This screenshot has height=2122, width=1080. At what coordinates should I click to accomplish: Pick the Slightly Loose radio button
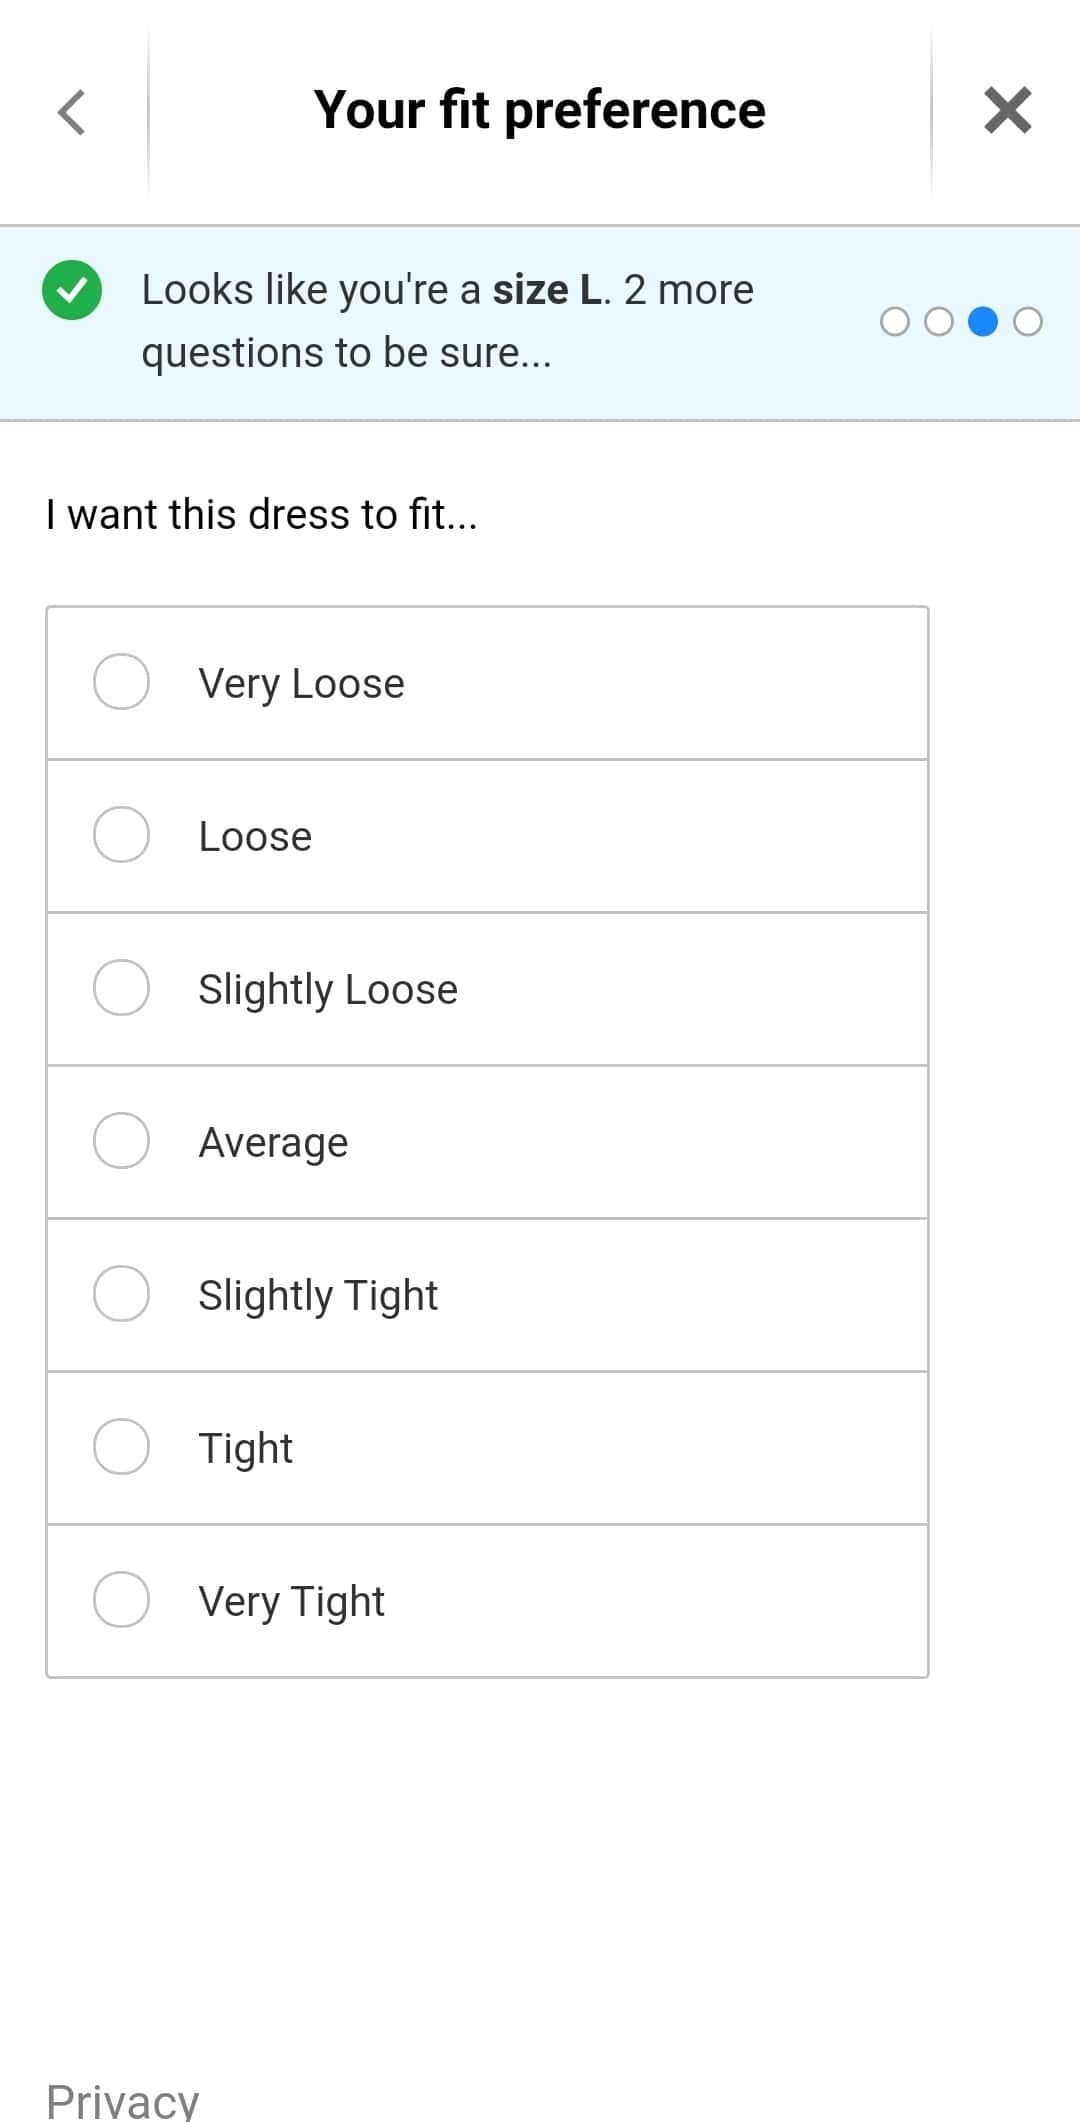click(121, 988)
